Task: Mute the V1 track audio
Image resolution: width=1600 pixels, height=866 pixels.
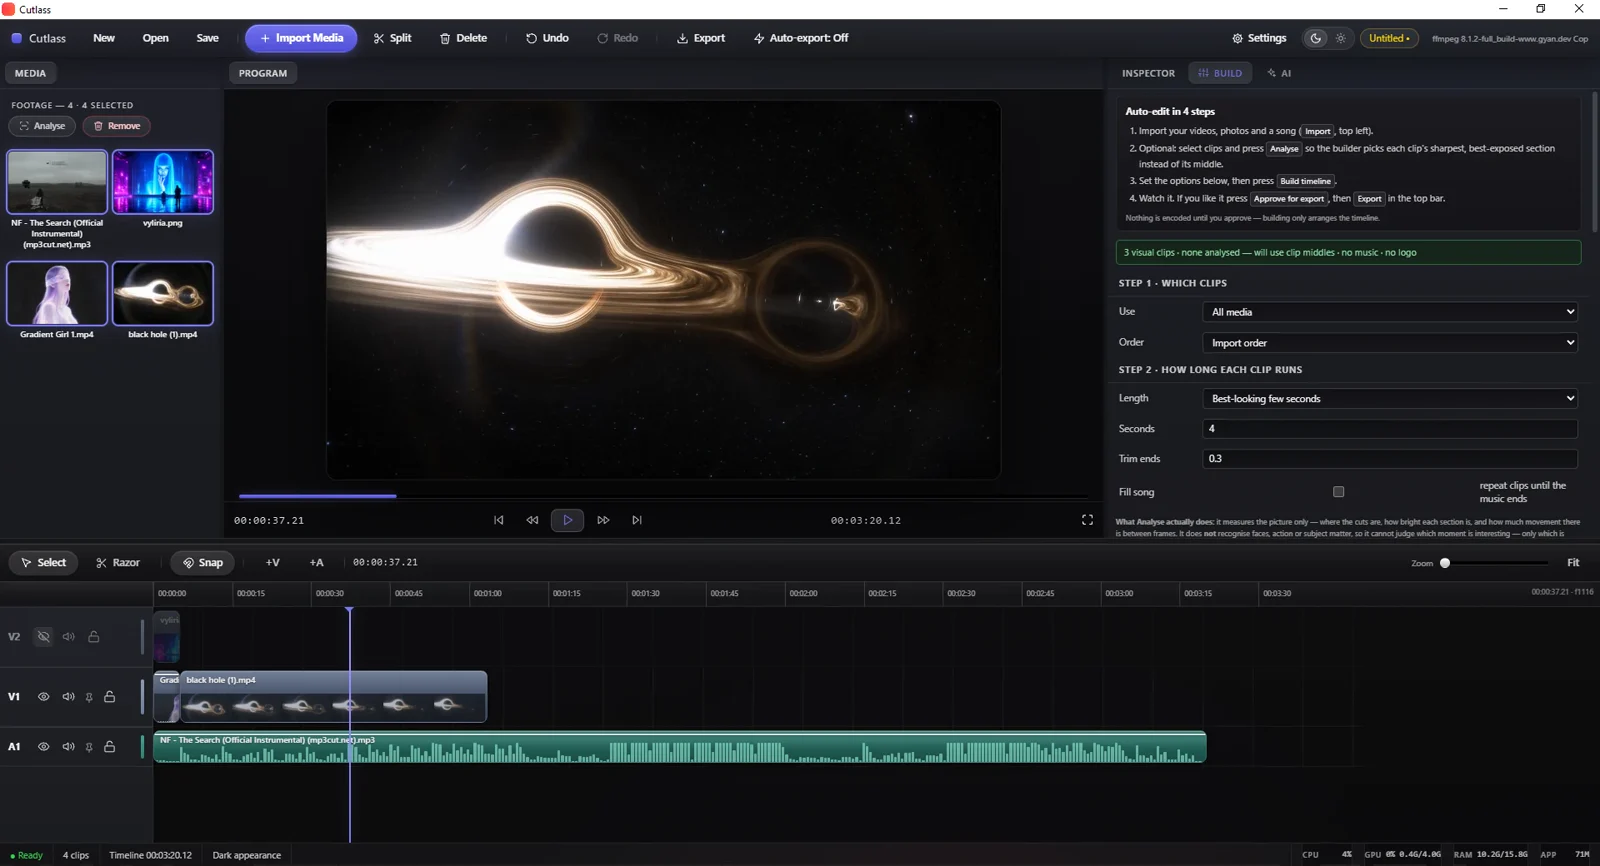Action: 68,697
